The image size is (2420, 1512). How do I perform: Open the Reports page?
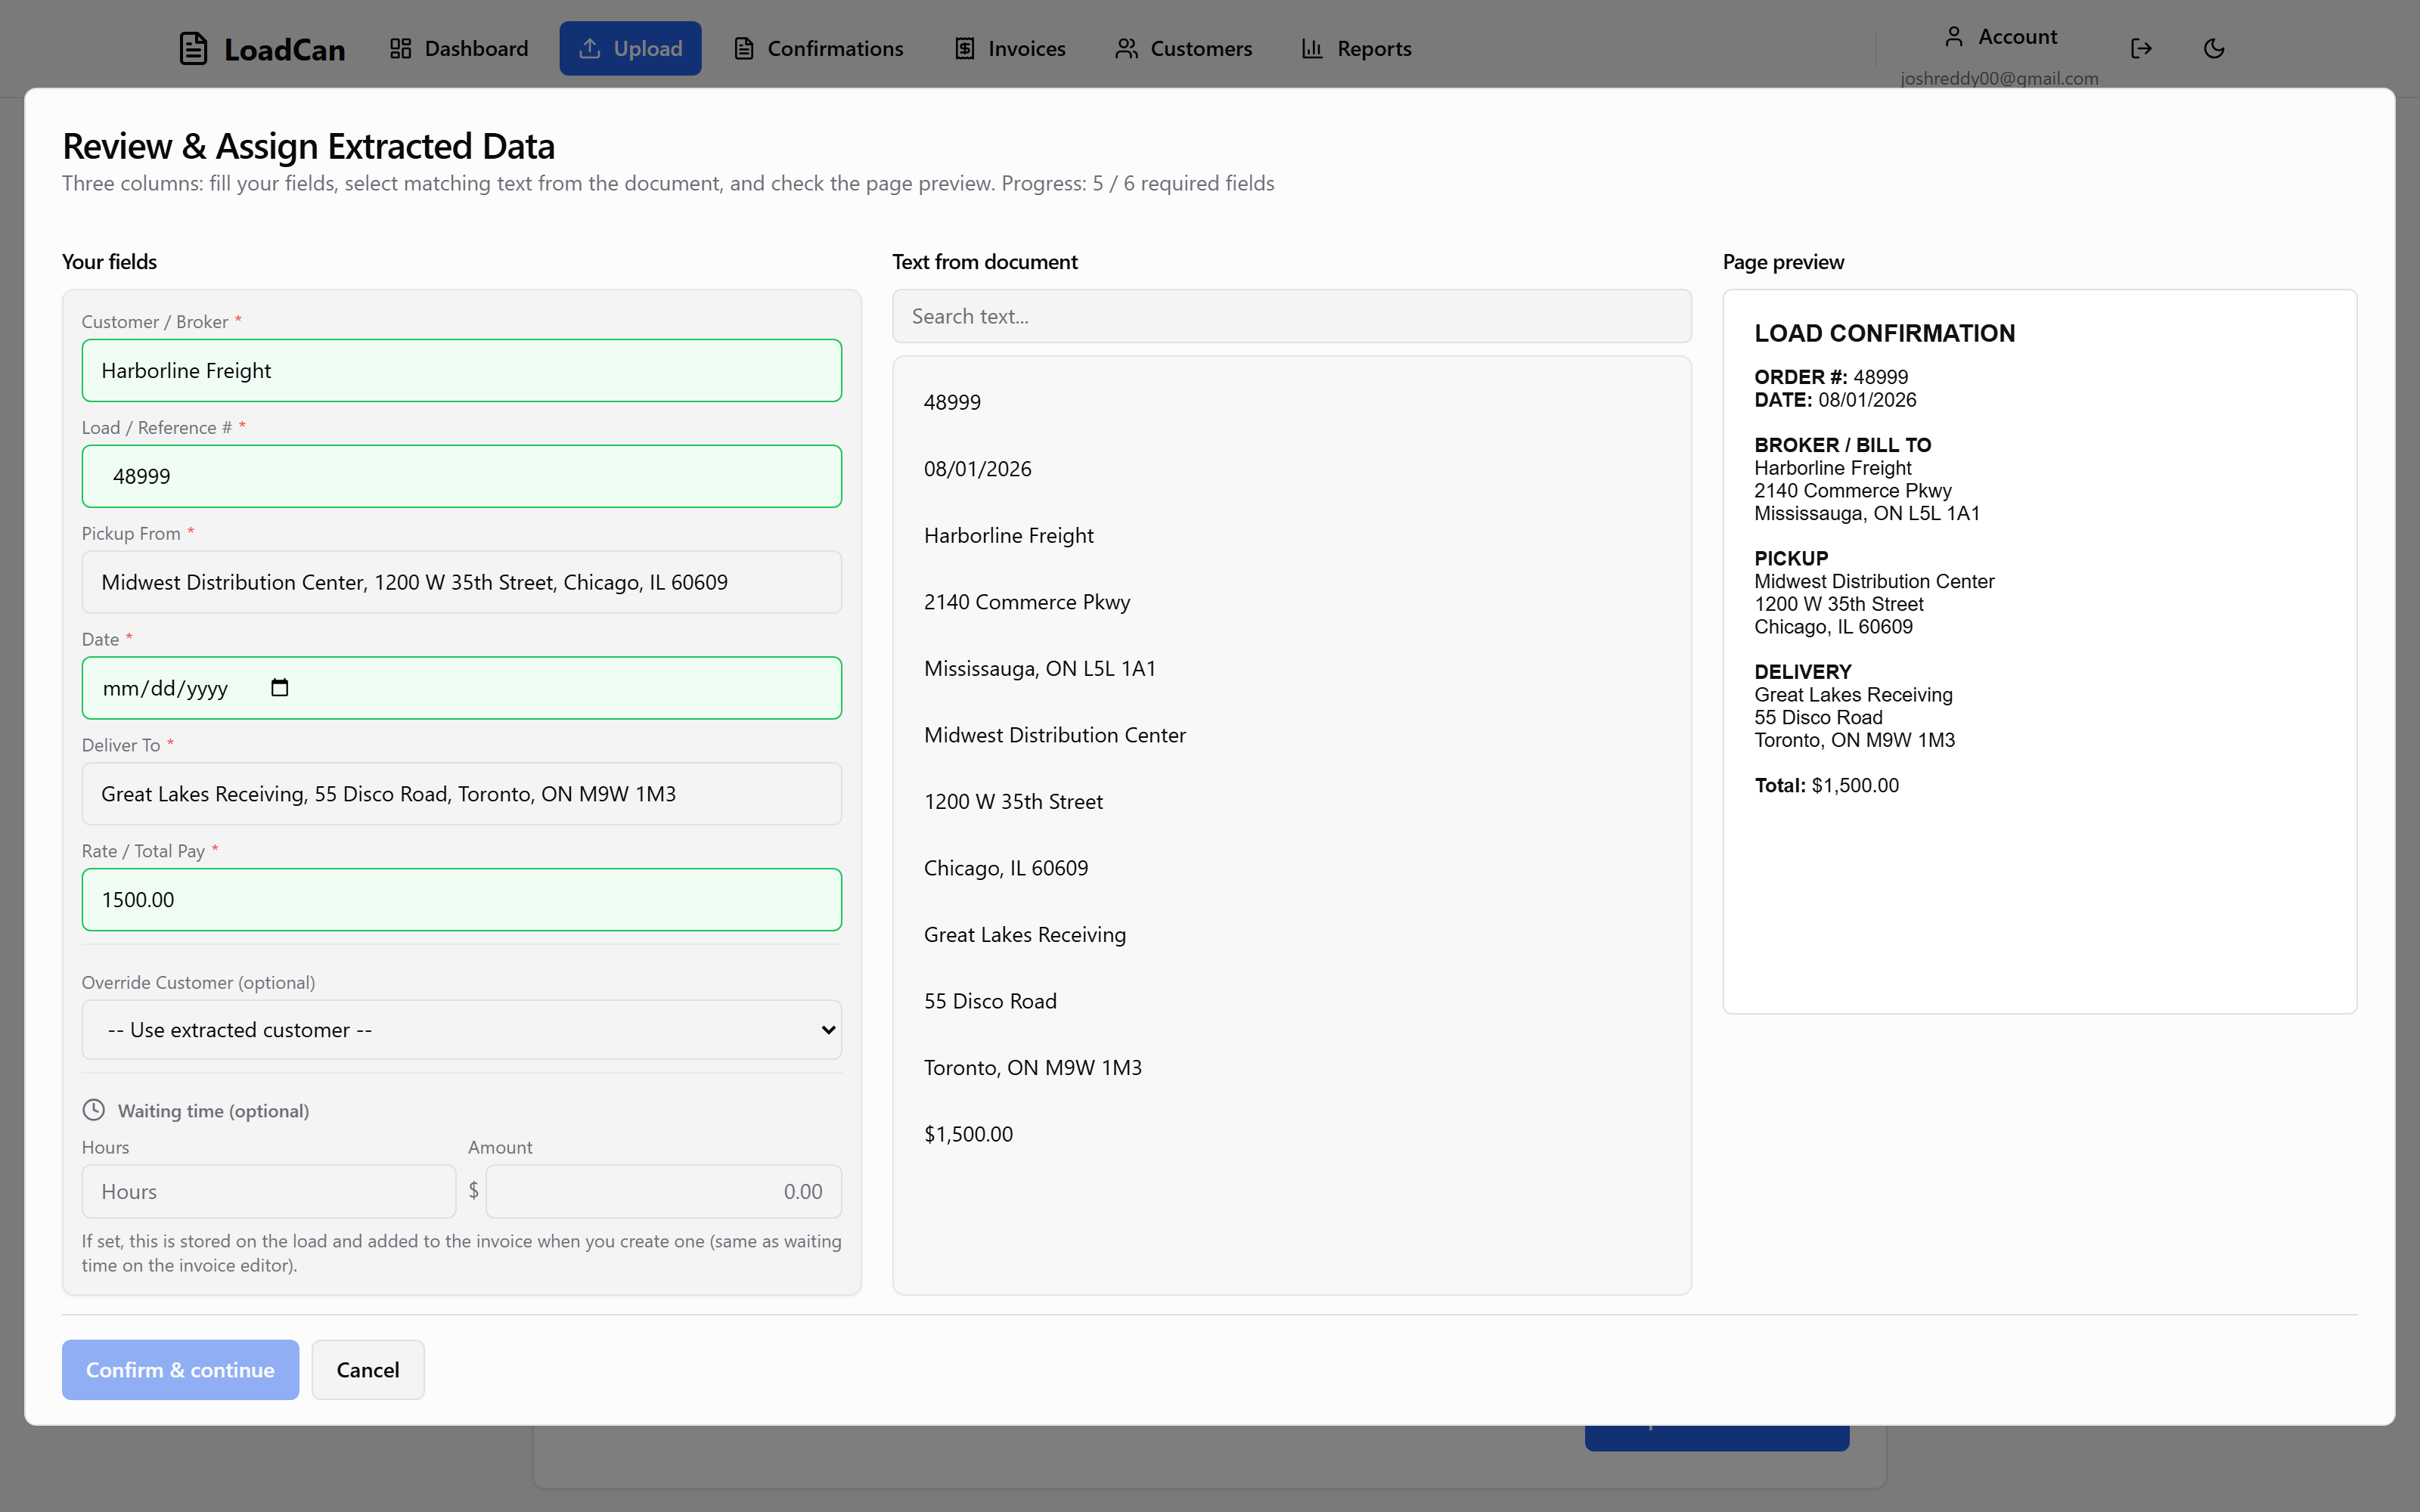[x=1356, y=48]
